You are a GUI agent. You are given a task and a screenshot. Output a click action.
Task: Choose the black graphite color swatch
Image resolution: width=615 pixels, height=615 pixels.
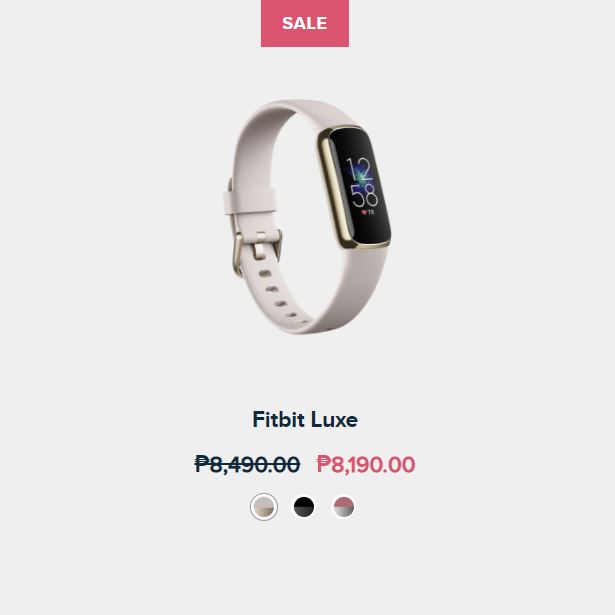click(304, 507)
